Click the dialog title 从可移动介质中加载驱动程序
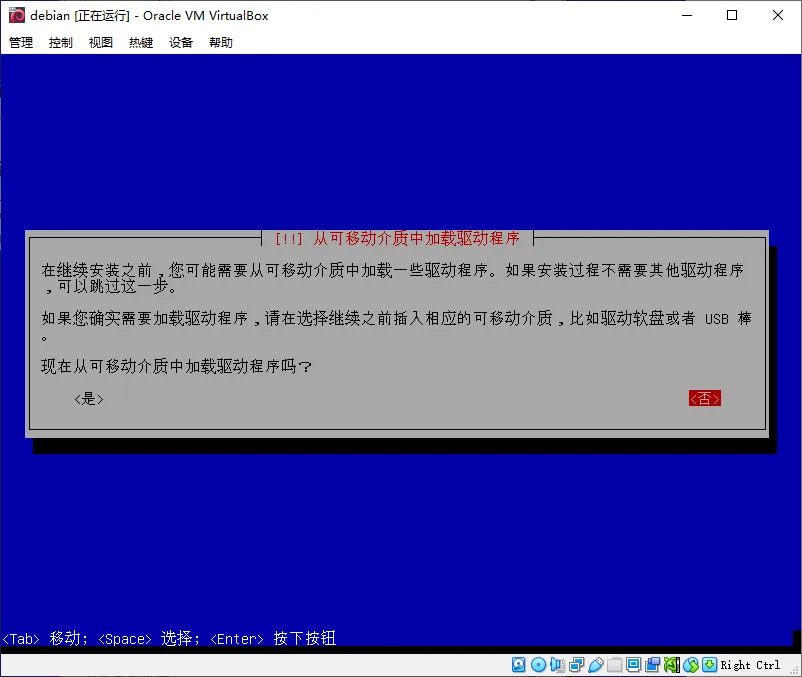Screen dimensions: 802x677 416,238
